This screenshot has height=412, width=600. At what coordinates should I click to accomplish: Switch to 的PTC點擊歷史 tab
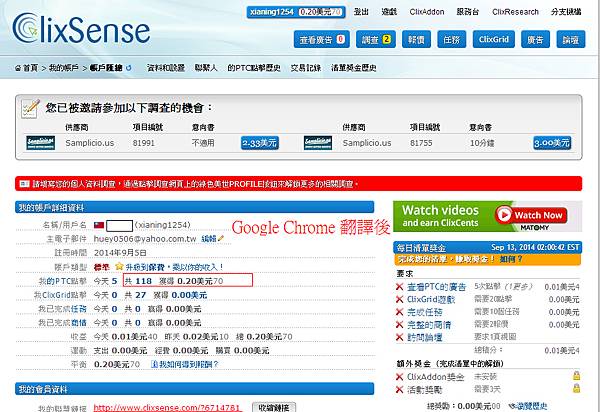[x=254, y=68]
